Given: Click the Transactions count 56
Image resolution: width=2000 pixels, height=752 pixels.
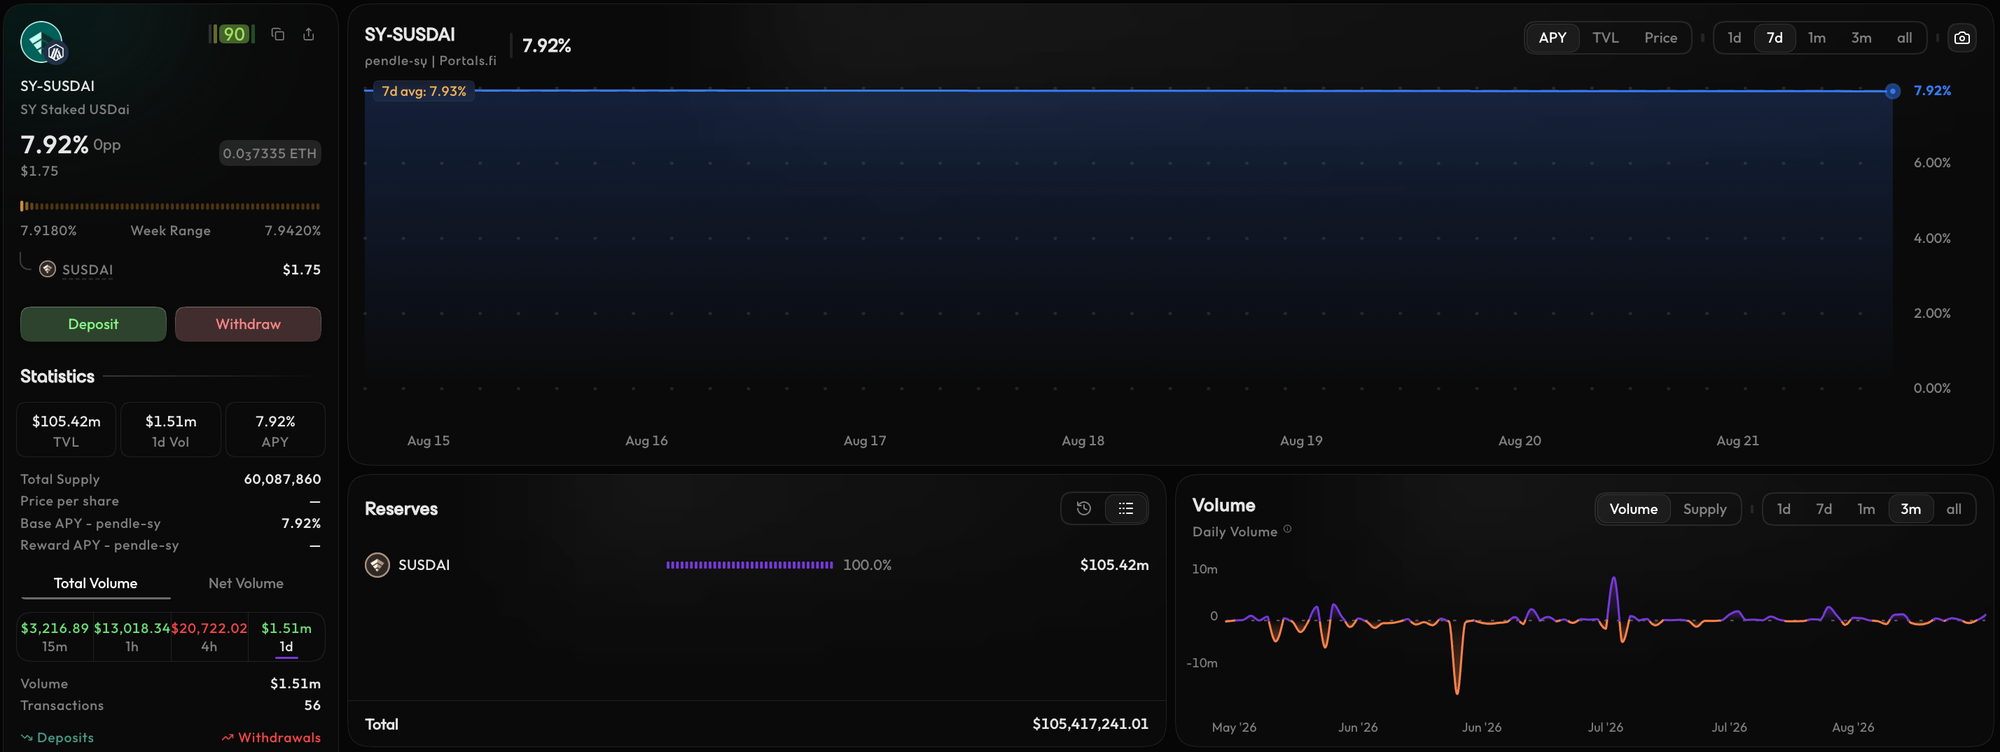Looking at the screenshot, I should (313, 705).
